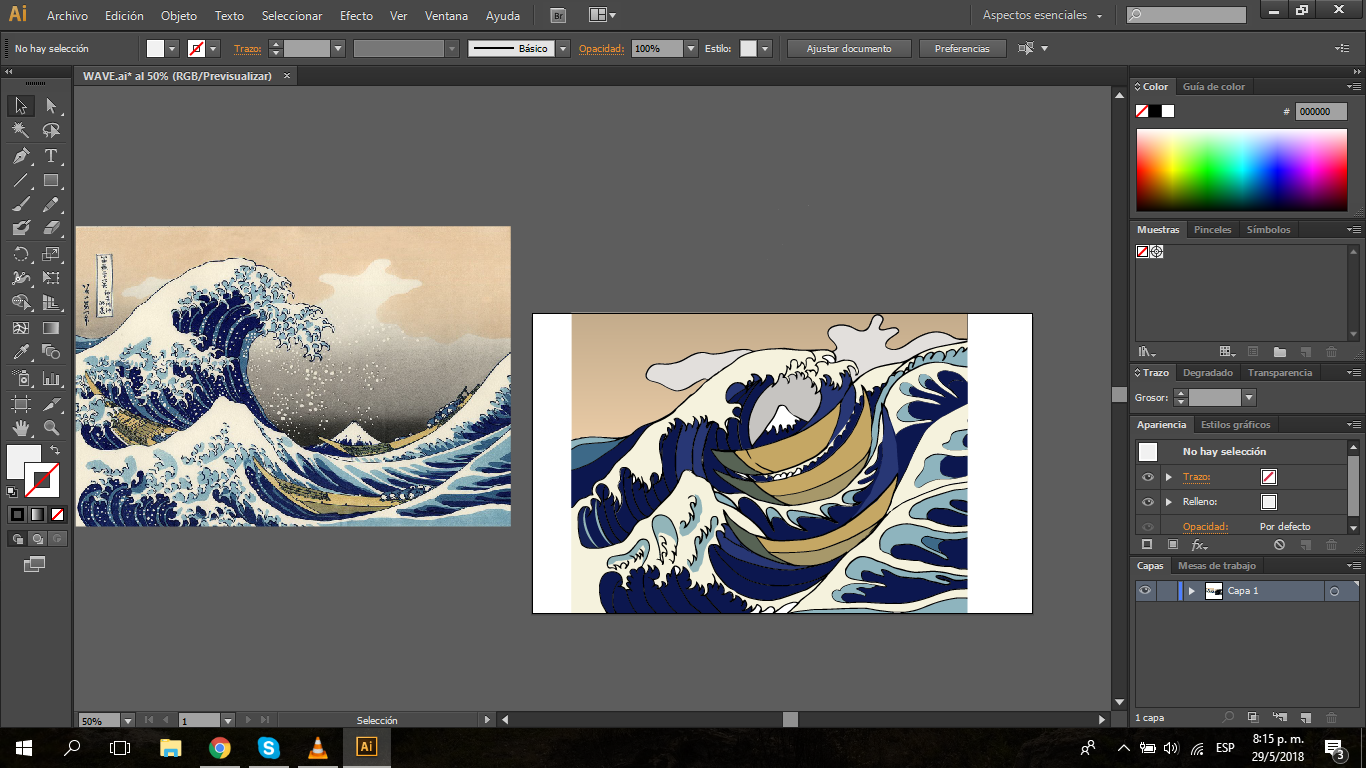The height and width of the screenshot is (768, 1366).
Task: Click the Ajustar documento button
Action: pos(849,48)
